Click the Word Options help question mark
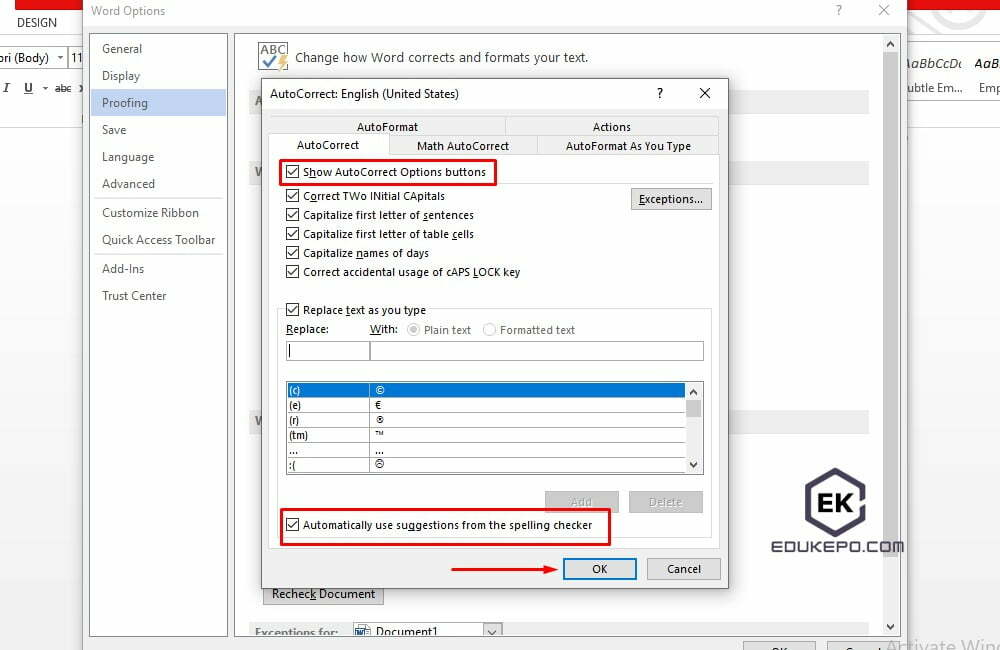The width and height of the screenshot is (1000, 650). point(838,10)
